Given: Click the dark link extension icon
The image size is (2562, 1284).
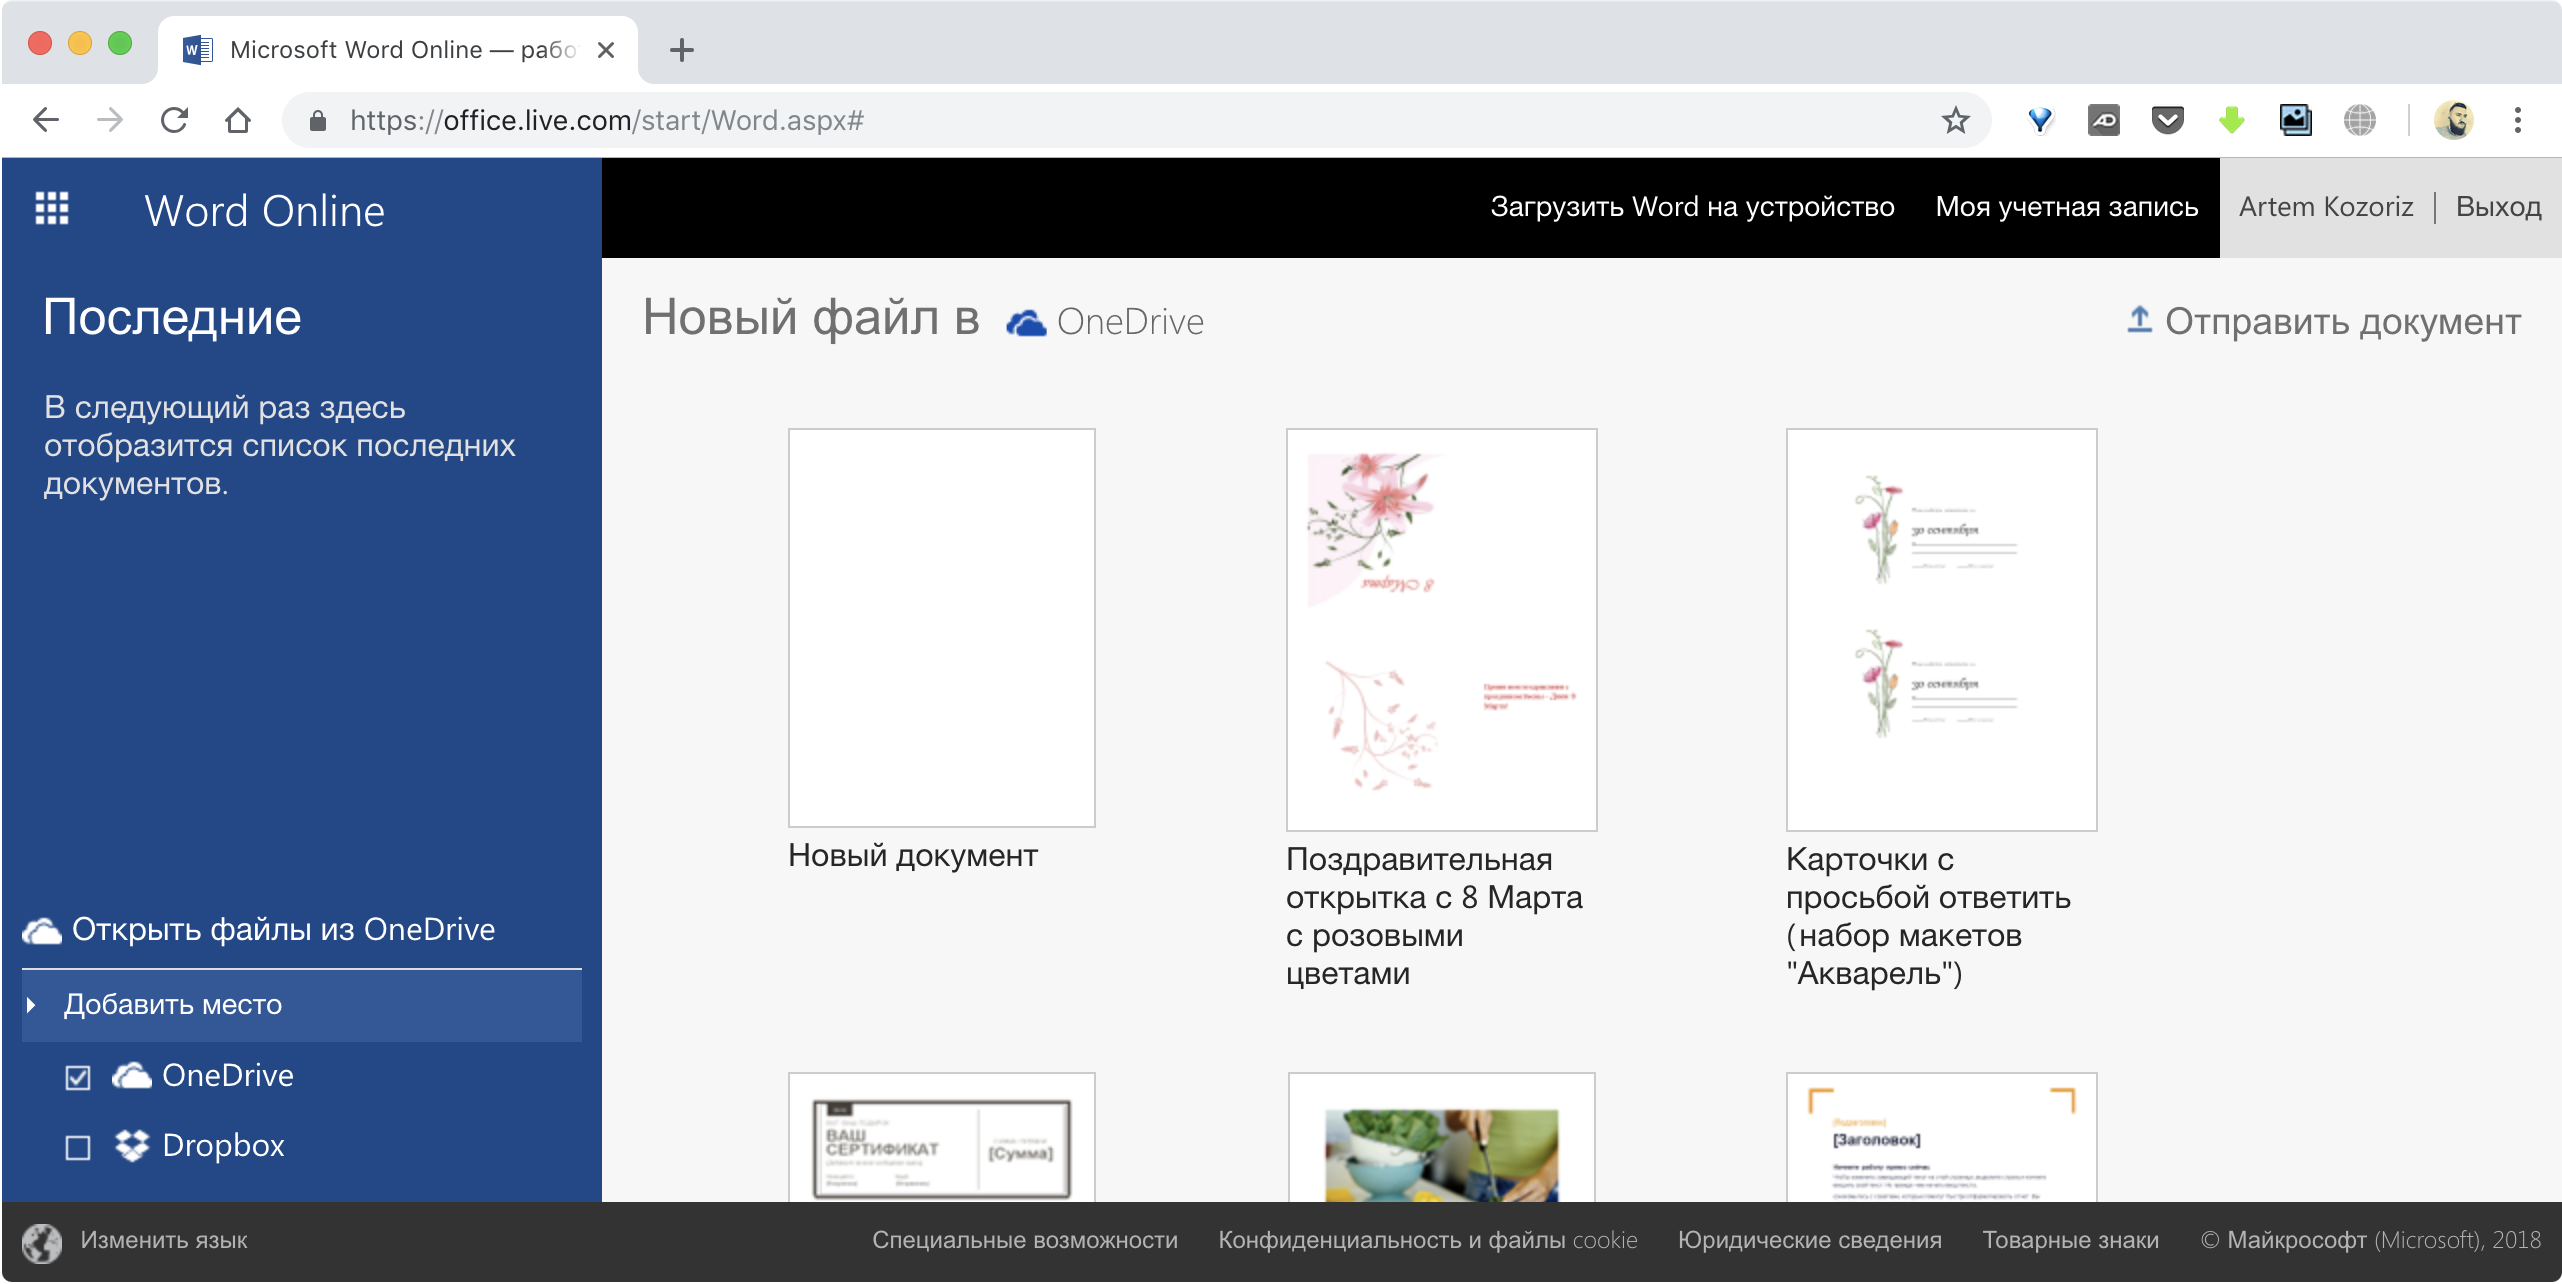Looking at the screenshot, I should 2104,121.
